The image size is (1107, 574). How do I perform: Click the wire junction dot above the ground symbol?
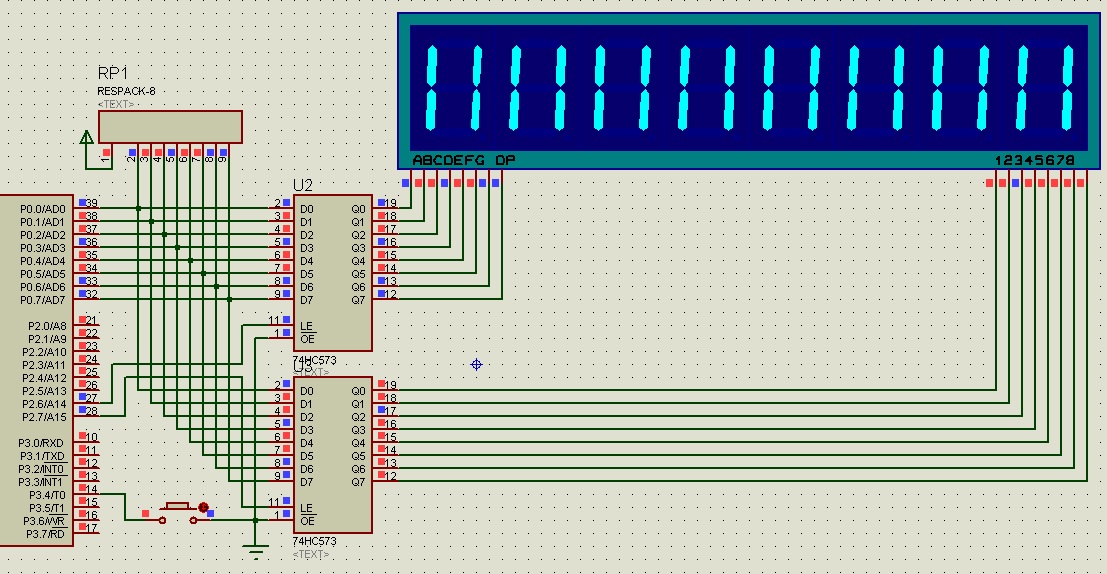pos(256,520)
